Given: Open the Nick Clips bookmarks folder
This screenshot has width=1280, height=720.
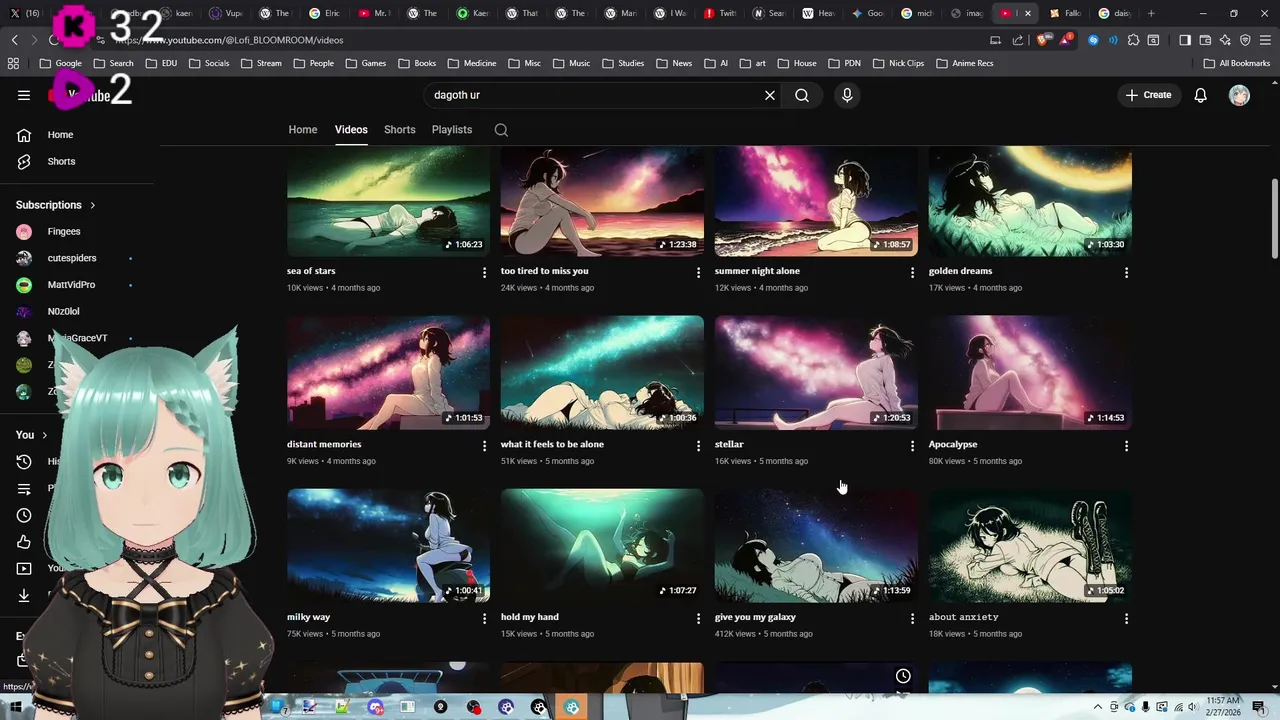Looking at the screenshot, I should [898, 63].
